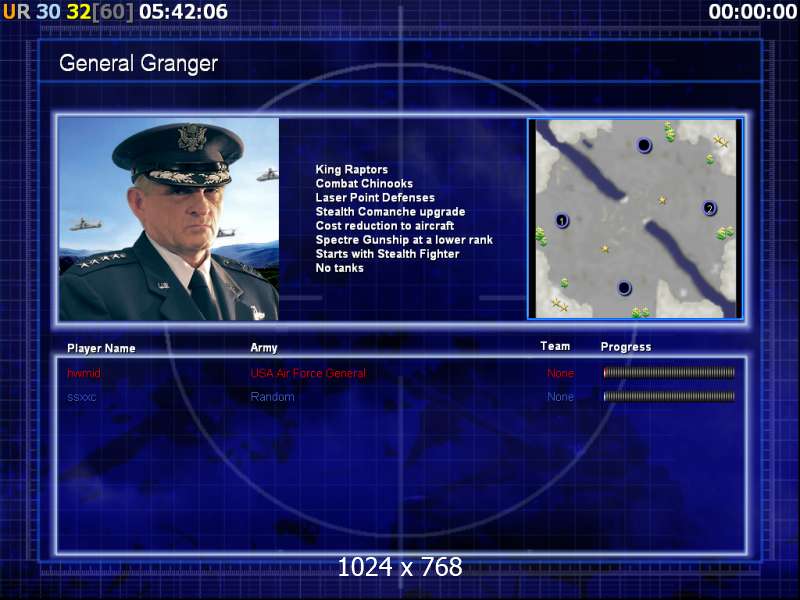
Task: Click the gold star below start position 1
Action: tap(605, 249)
